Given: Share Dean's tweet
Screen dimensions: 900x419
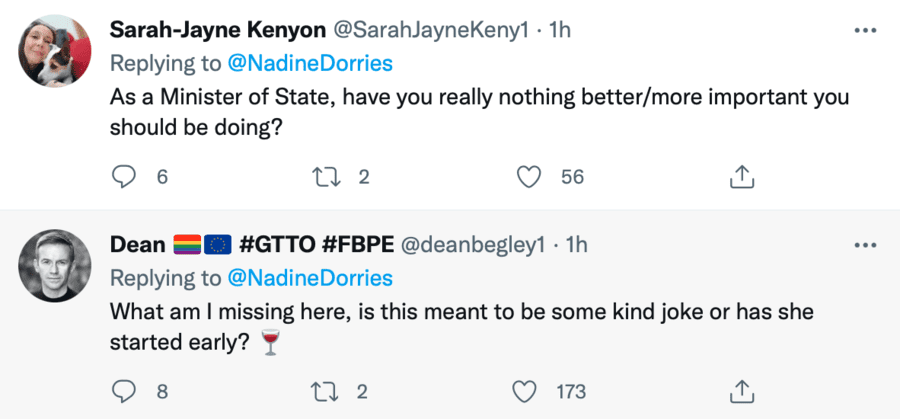Looking at the screenshot, I should point(739,390).
